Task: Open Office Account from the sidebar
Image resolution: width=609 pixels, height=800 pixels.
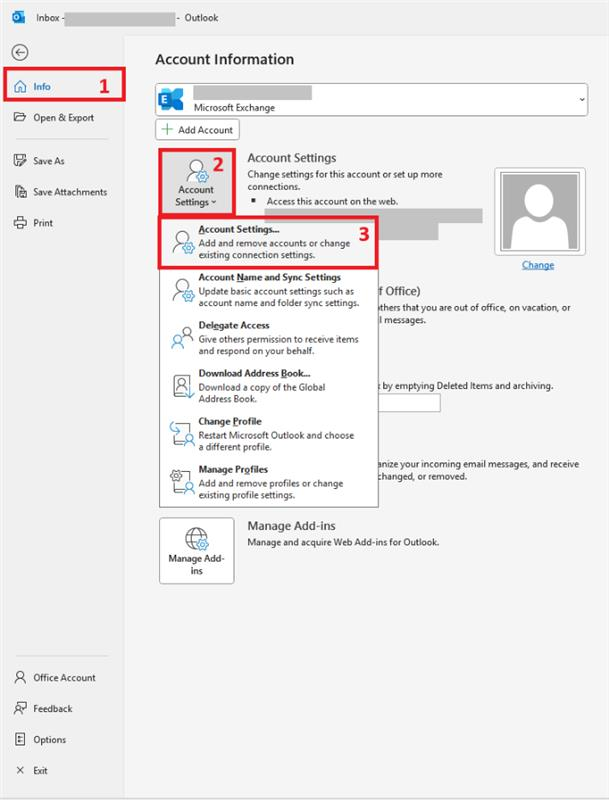Action: pyautogui.click(x=64, y=678)
